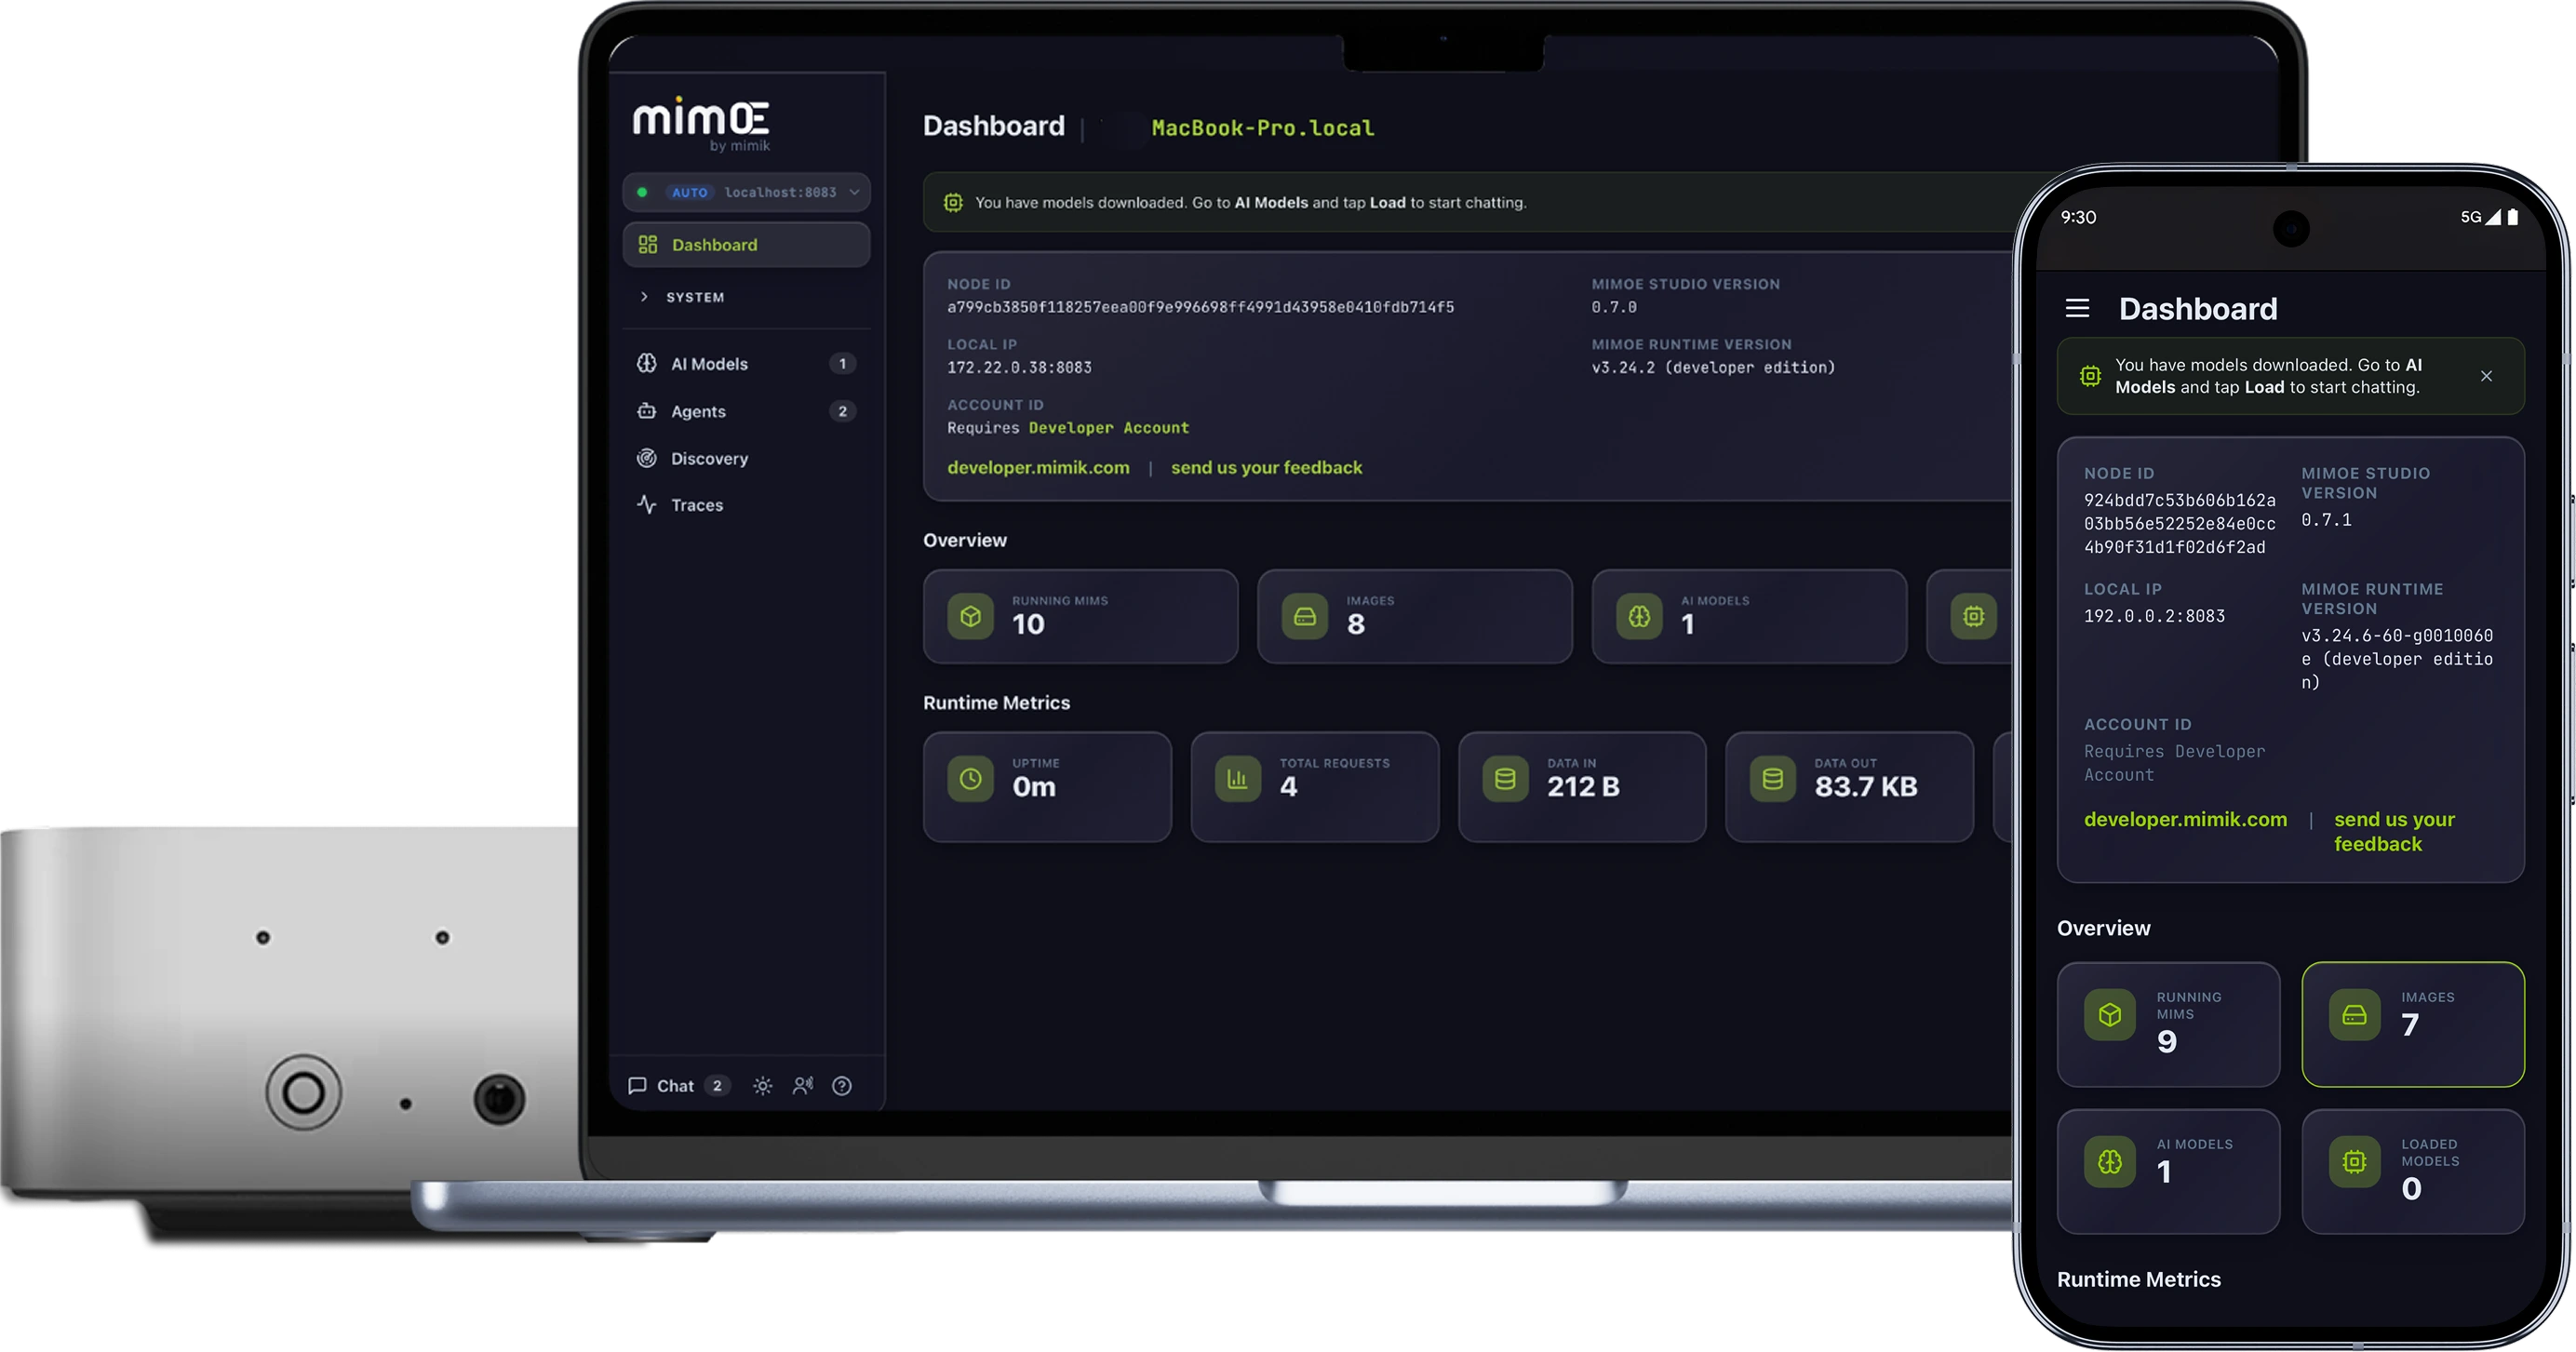The image size is (2576, 1352).
Task: Click the laptop Node ID value a799cb38...
Action: coord(1200,307)
